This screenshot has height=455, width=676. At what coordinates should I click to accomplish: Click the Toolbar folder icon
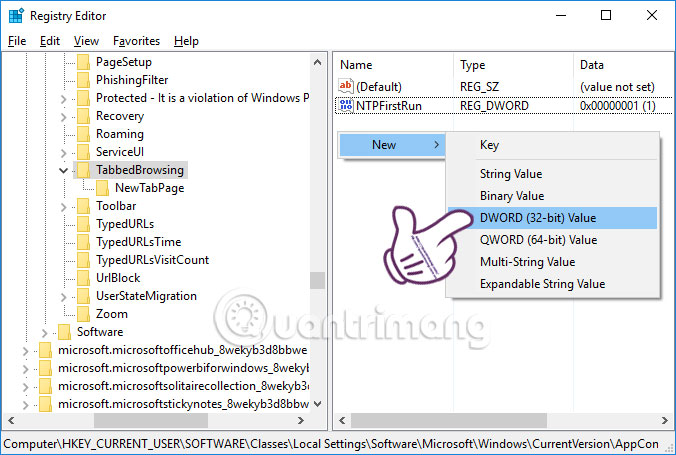tap(84, 206)
